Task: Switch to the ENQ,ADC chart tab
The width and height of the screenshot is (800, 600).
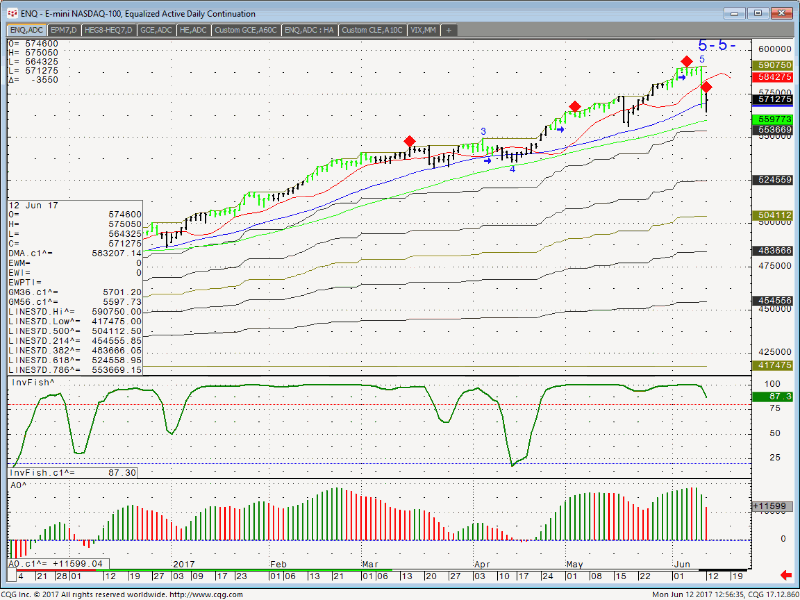Action: pos(27,31)
